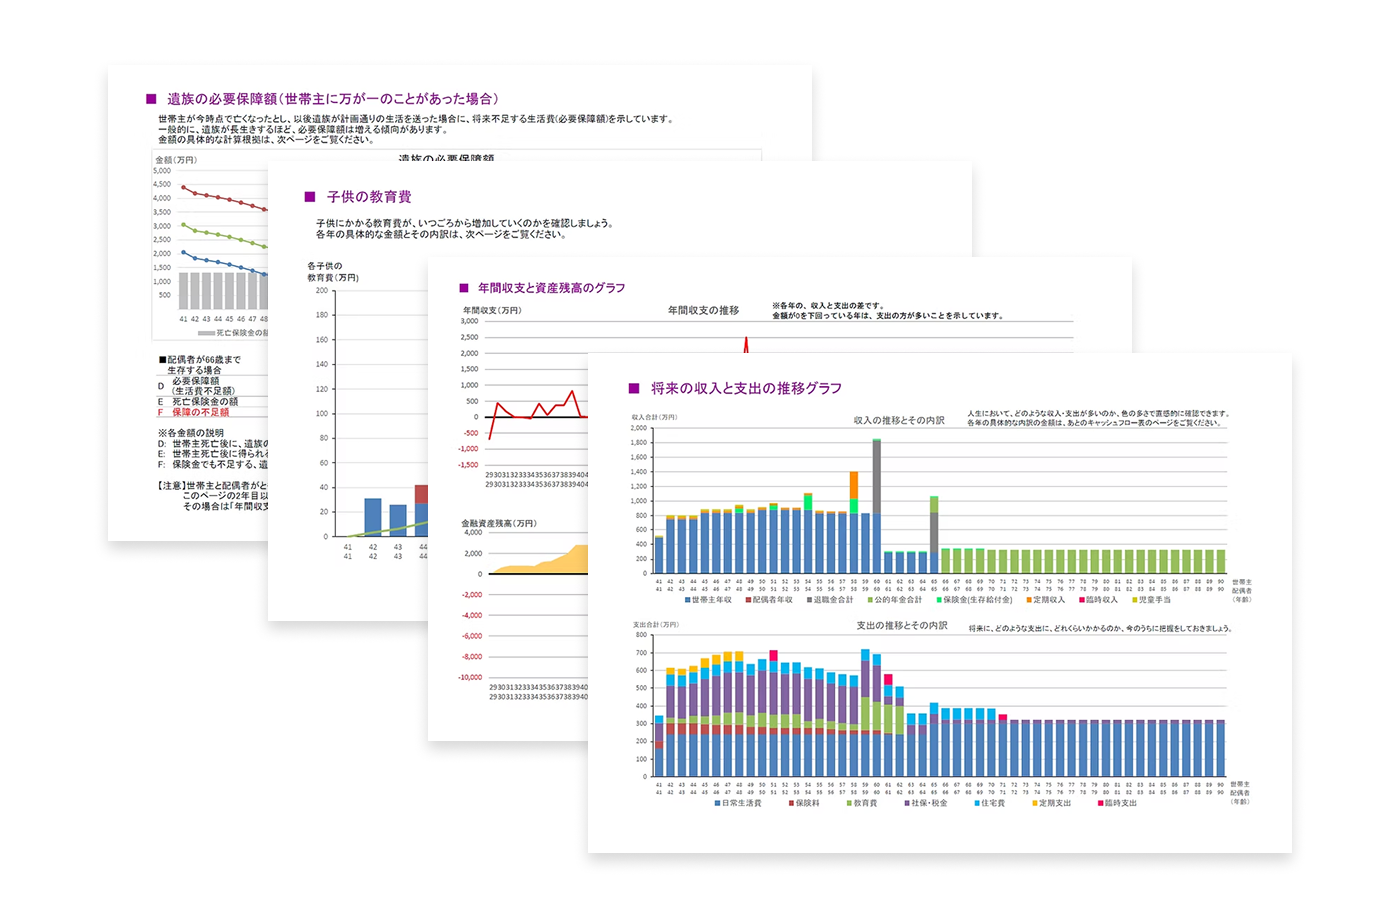Select the 日常生活費 legend entry
This screenshot has width=1400, height=917.
[741, 803]
